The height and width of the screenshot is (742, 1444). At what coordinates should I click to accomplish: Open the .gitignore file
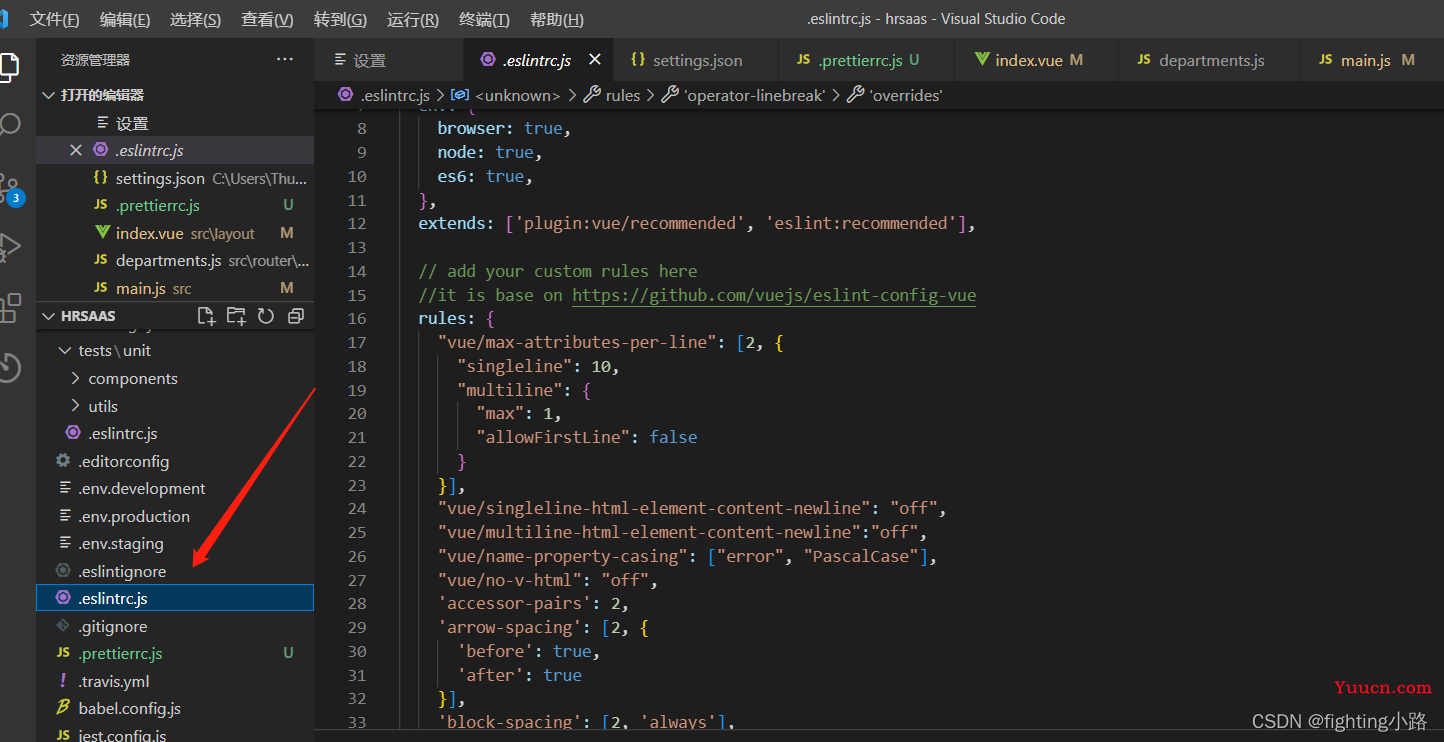tap(175, 626)
